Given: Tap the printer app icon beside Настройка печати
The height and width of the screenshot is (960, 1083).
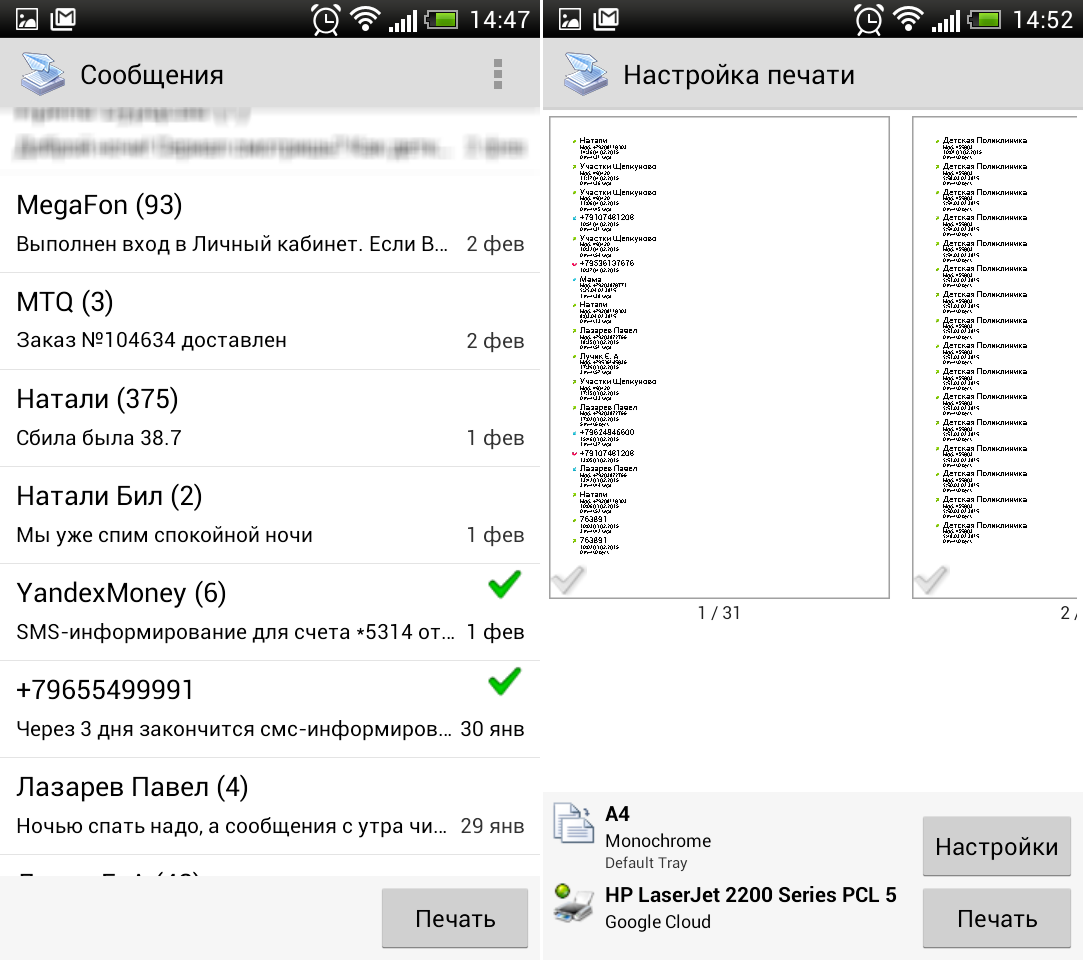Looking at the screenshot, I should (x=587, y=75).
